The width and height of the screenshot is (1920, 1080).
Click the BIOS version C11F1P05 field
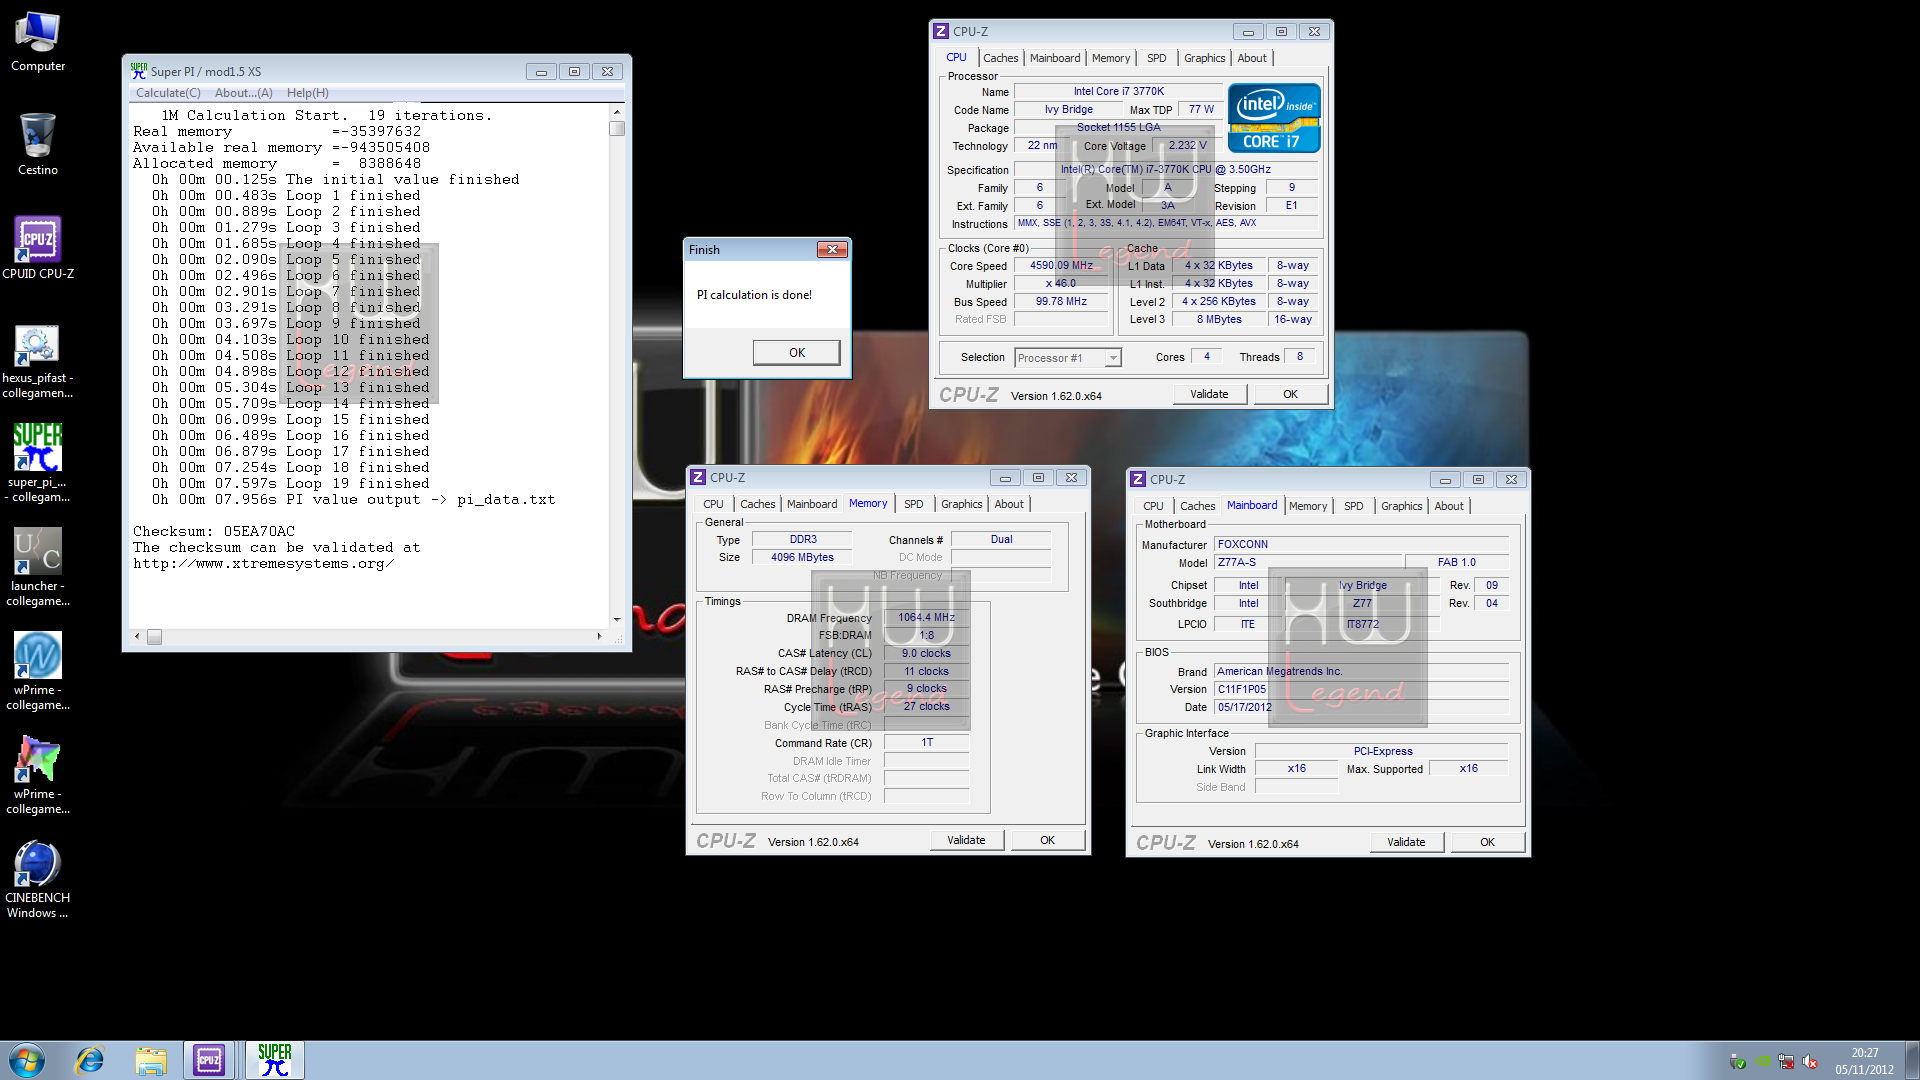pyautogui.click(x=1361, y=689)
